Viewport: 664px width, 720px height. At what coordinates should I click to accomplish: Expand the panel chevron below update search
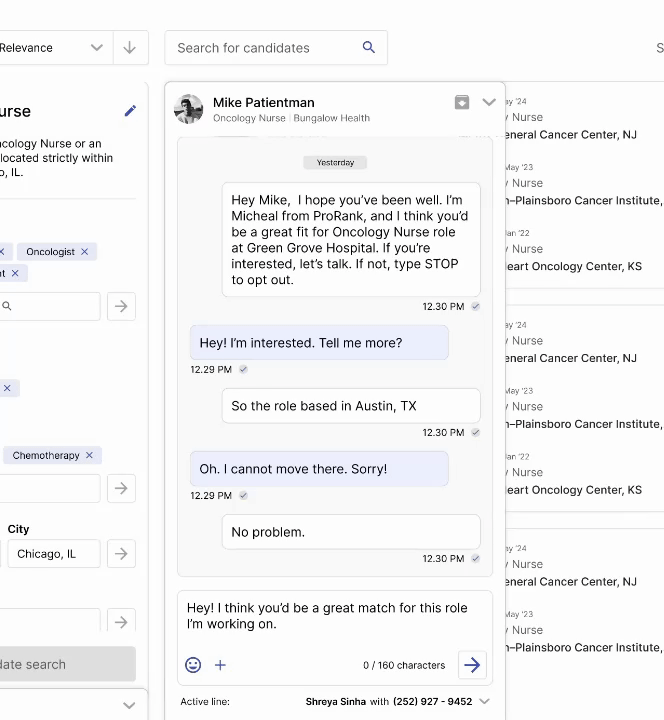click(x=129, y=705)
